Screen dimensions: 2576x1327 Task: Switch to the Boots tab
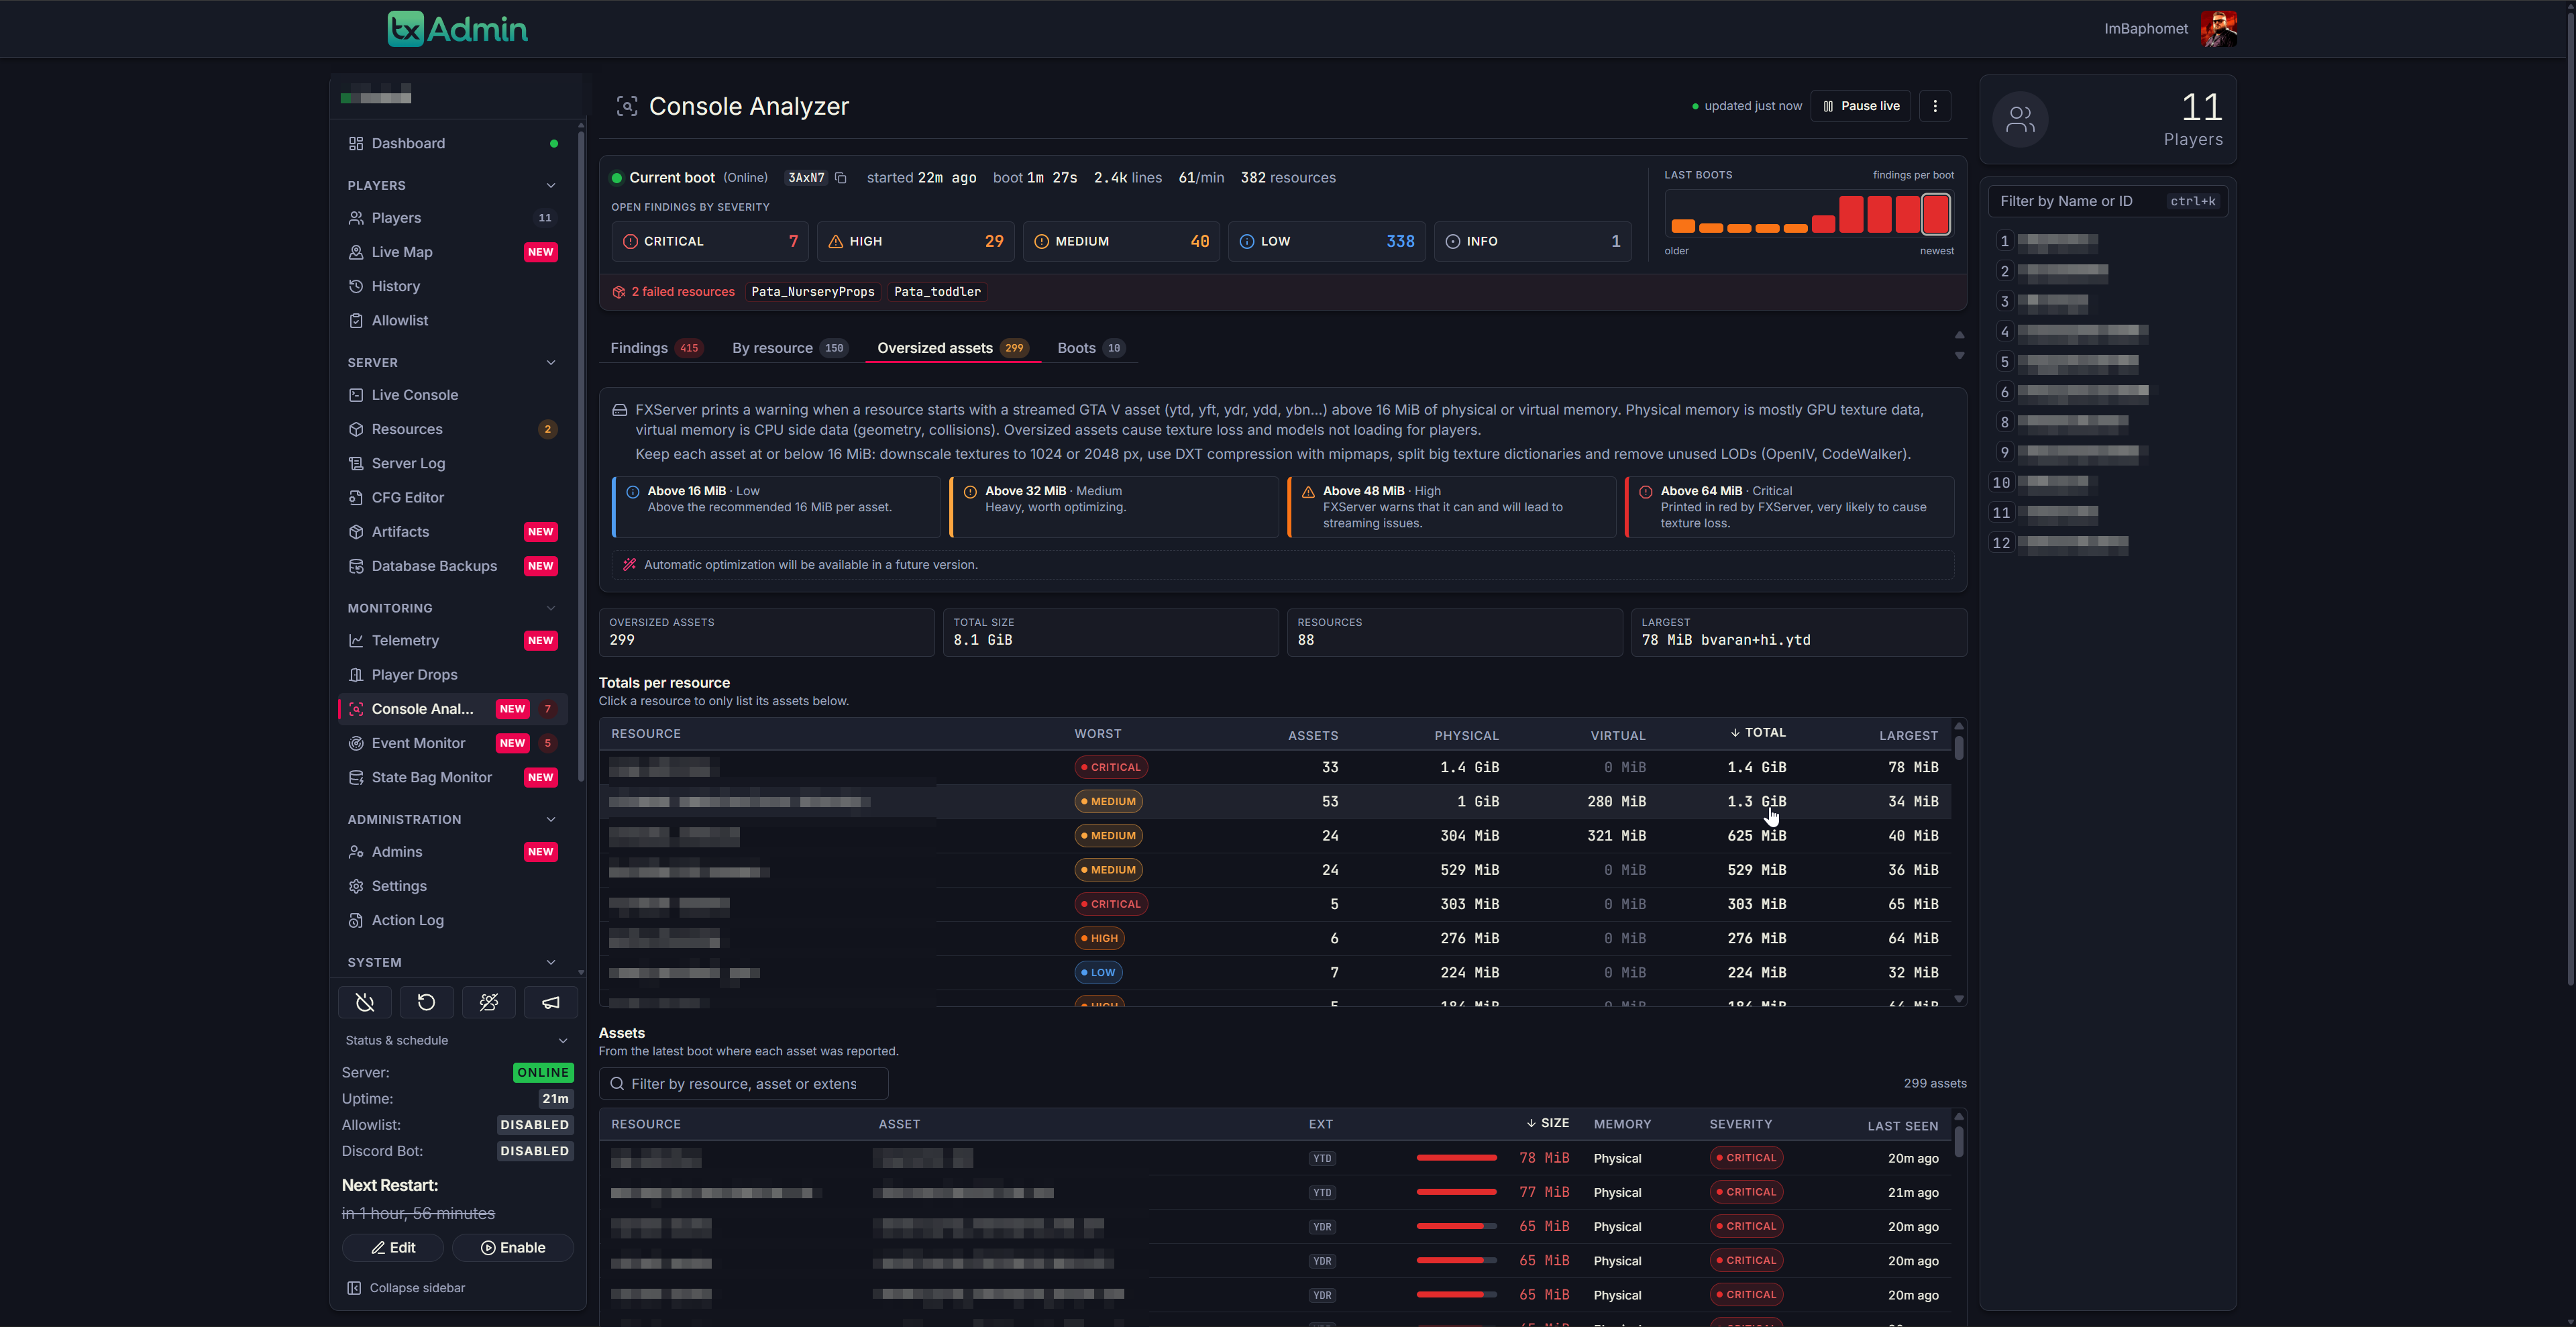[x=1091, y=348]
